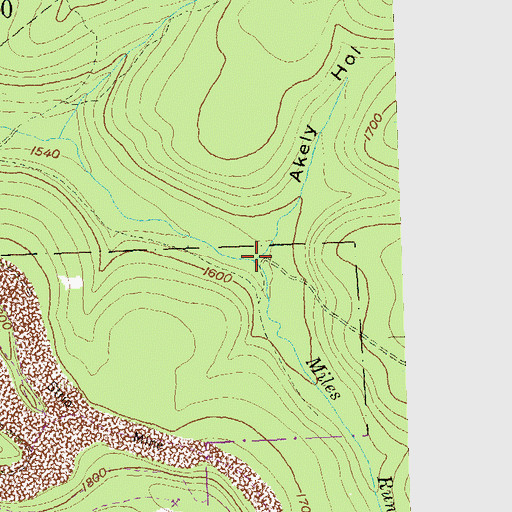The height and width of the screenshot is (512, 512).
Task: Click the red crosshair marker on the map
Action: coord(256,256)
